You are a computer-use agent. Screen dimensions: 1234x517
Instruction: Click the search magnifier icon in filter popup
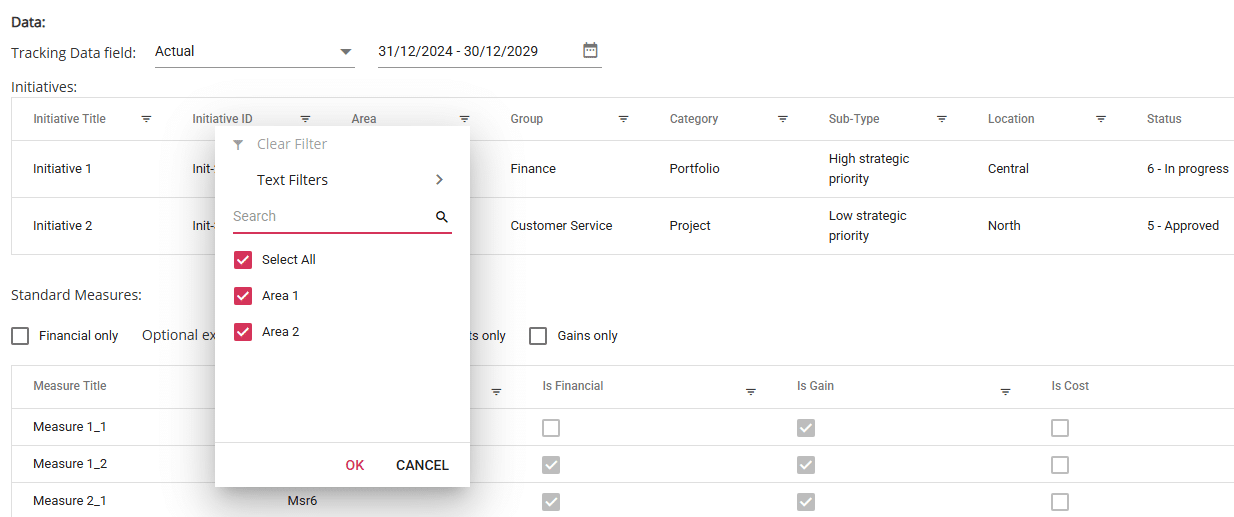[x=442, y=216]
